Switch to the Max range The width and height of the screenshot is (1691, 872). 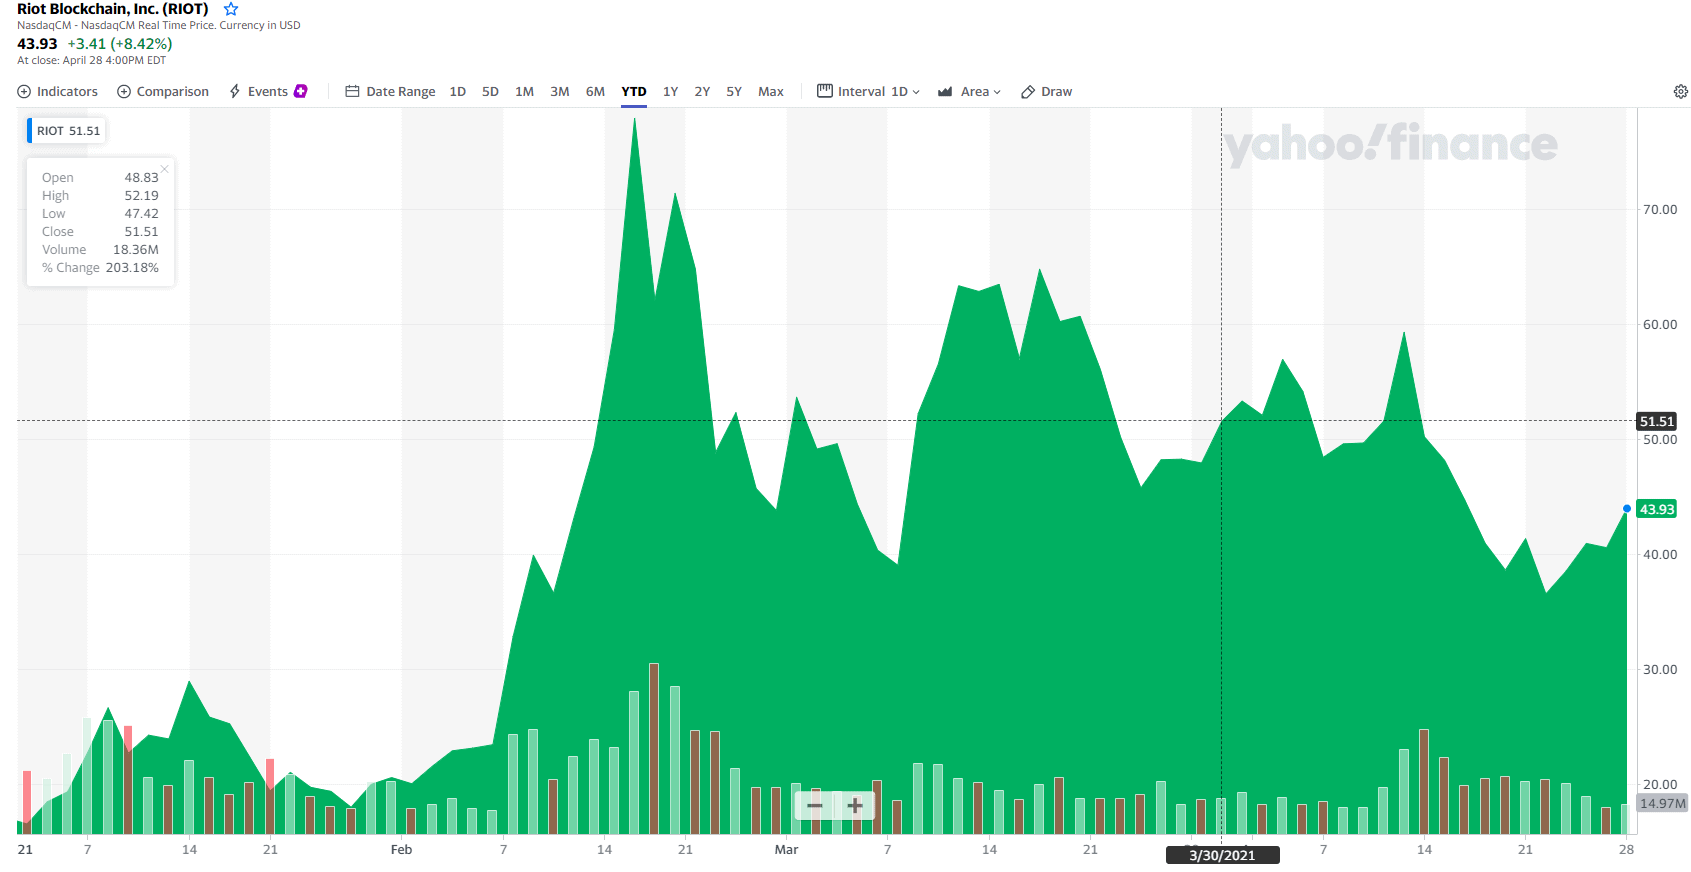771,91
